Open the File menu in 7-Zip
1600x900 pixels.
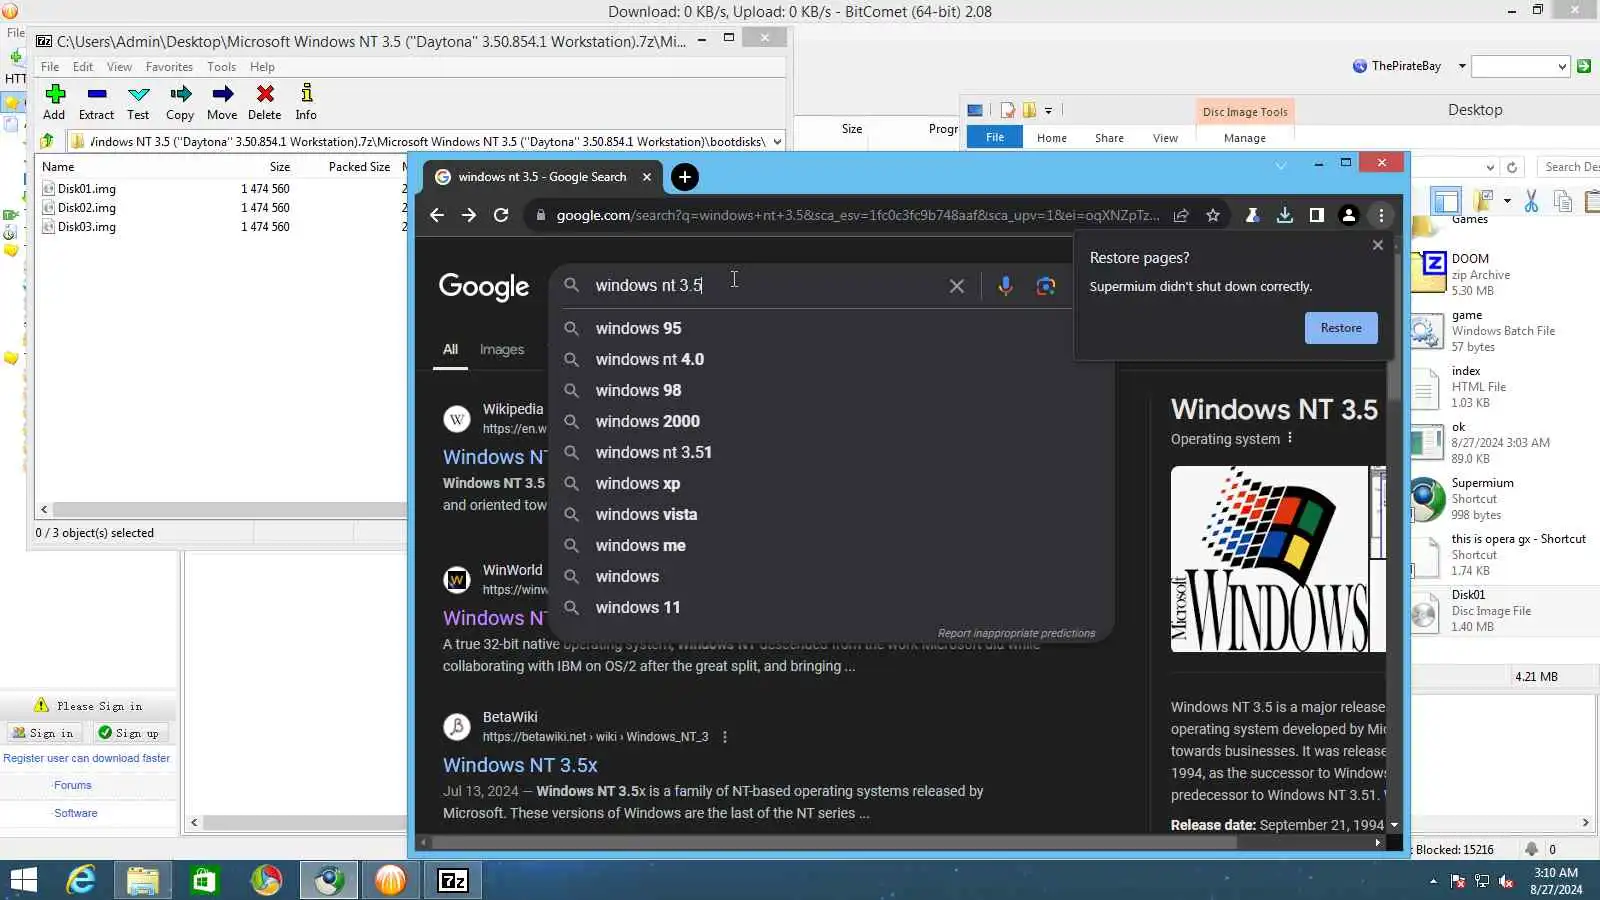(x=50, y=67)
